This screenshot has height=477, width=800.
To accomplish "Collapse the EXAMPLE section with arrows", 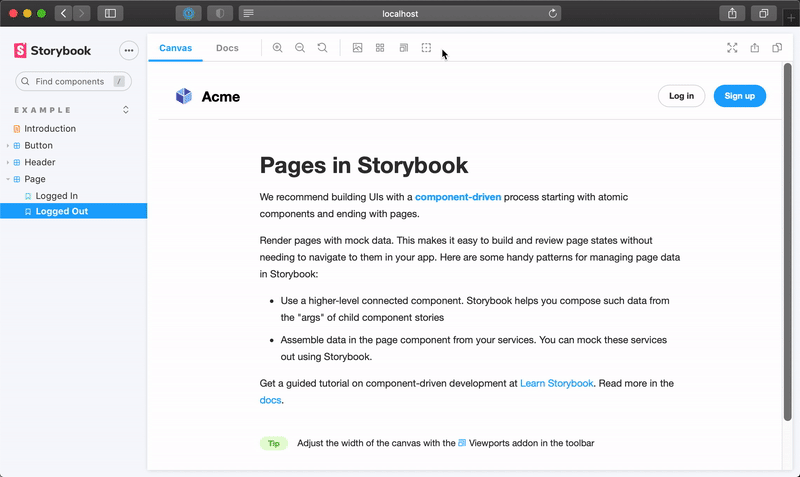I will [126, 110].
